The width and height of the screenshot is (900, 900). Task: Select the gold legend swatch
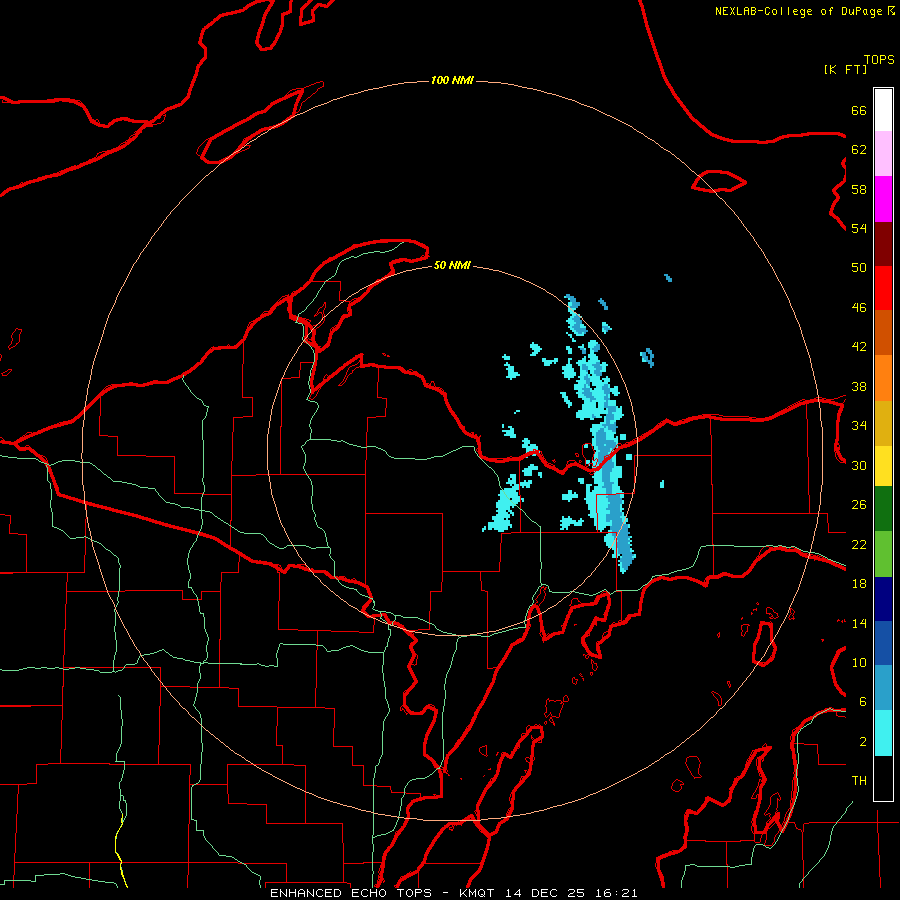click(x=883, y=423)
